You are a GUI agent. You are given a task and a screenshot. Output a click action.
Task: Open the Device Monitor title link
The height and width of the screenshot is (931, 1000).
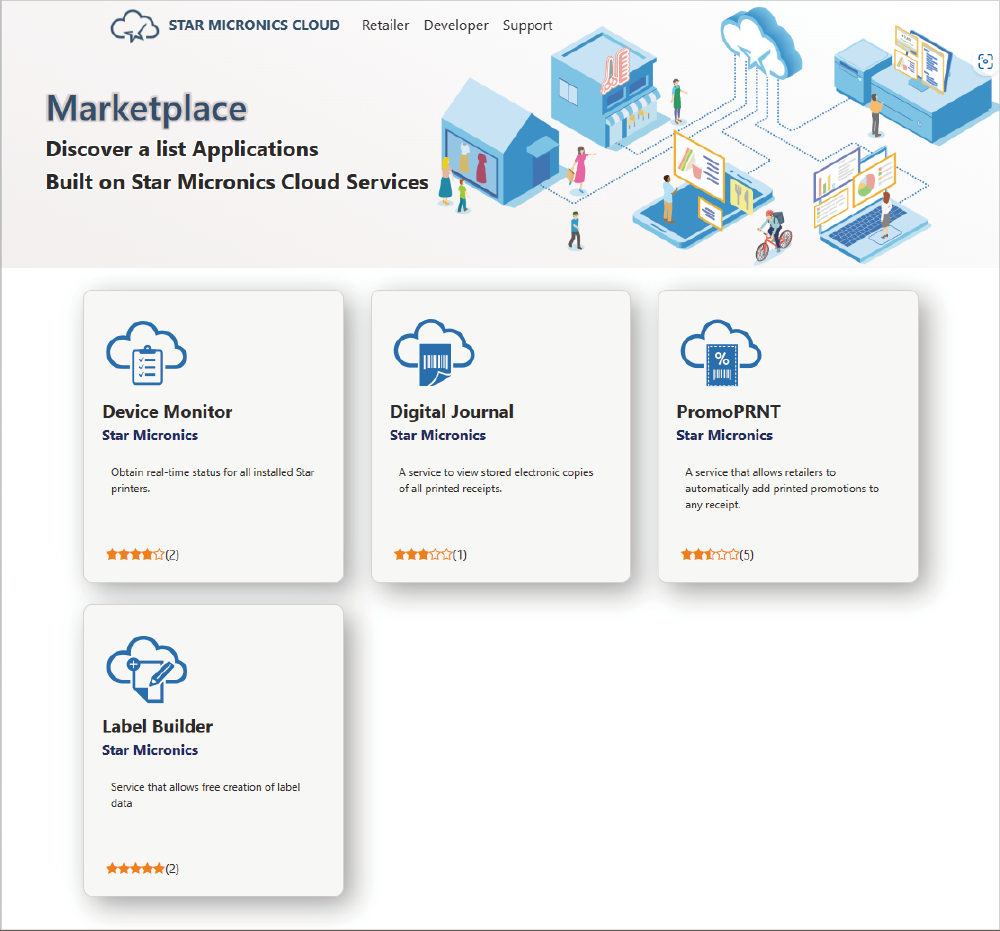click(x=167, y=412)
